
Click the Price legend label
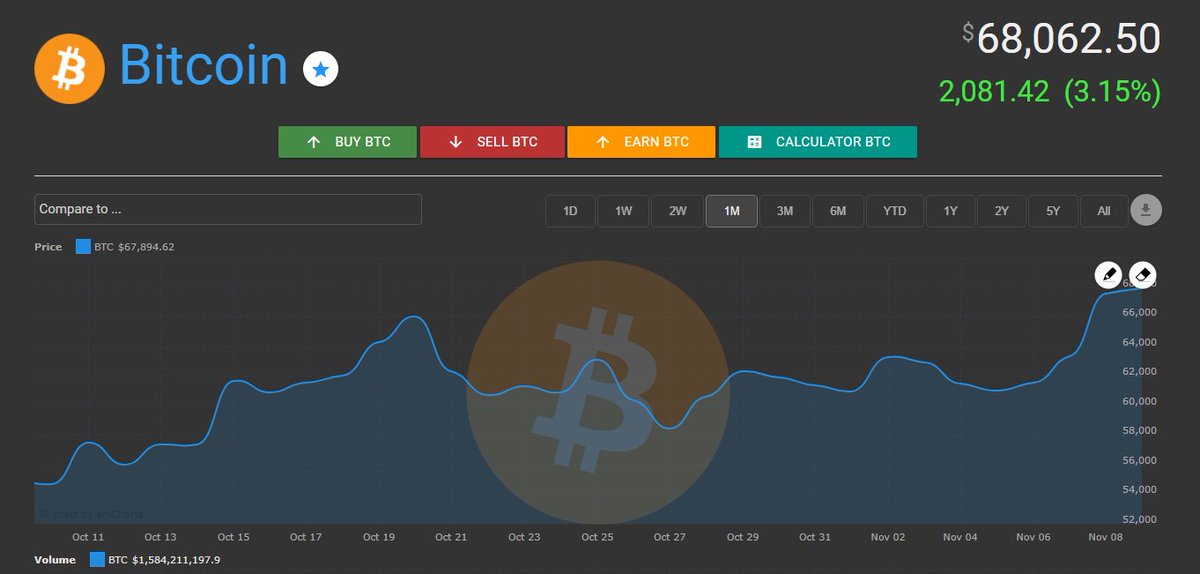click(x=48, y=247)
